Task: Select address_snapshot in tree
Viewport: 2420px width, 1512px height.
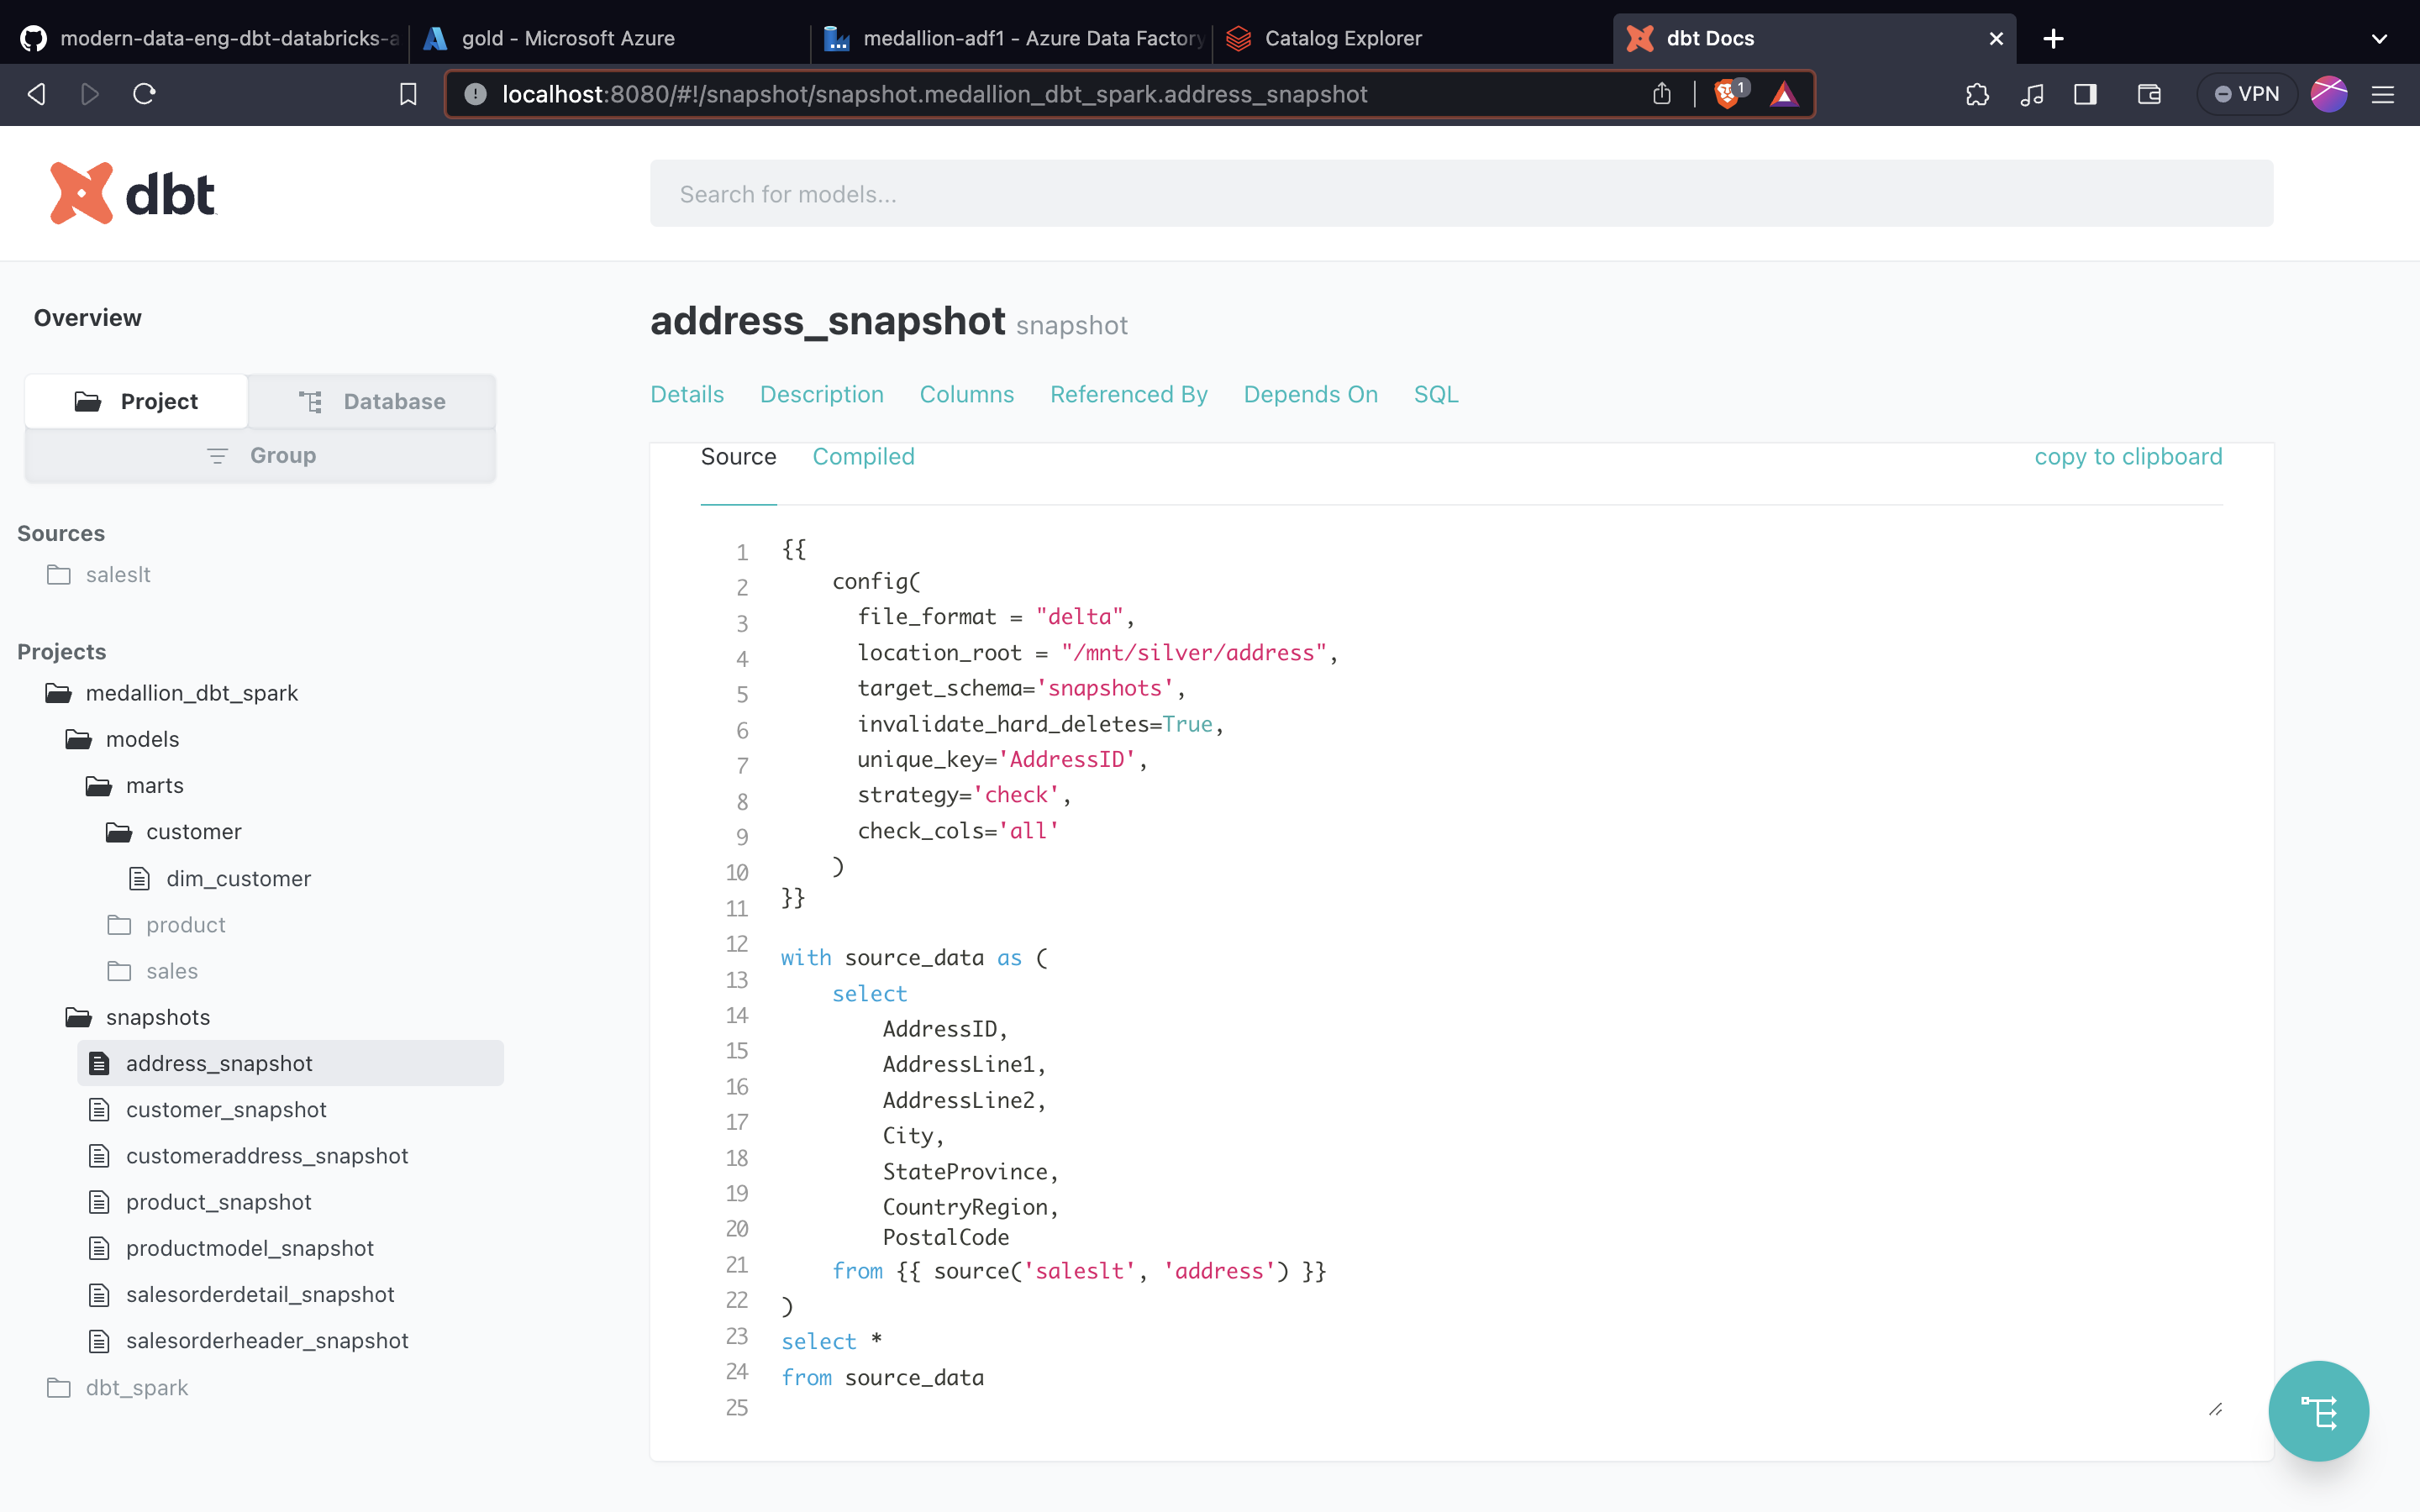Action: (x=290, y=1063)
